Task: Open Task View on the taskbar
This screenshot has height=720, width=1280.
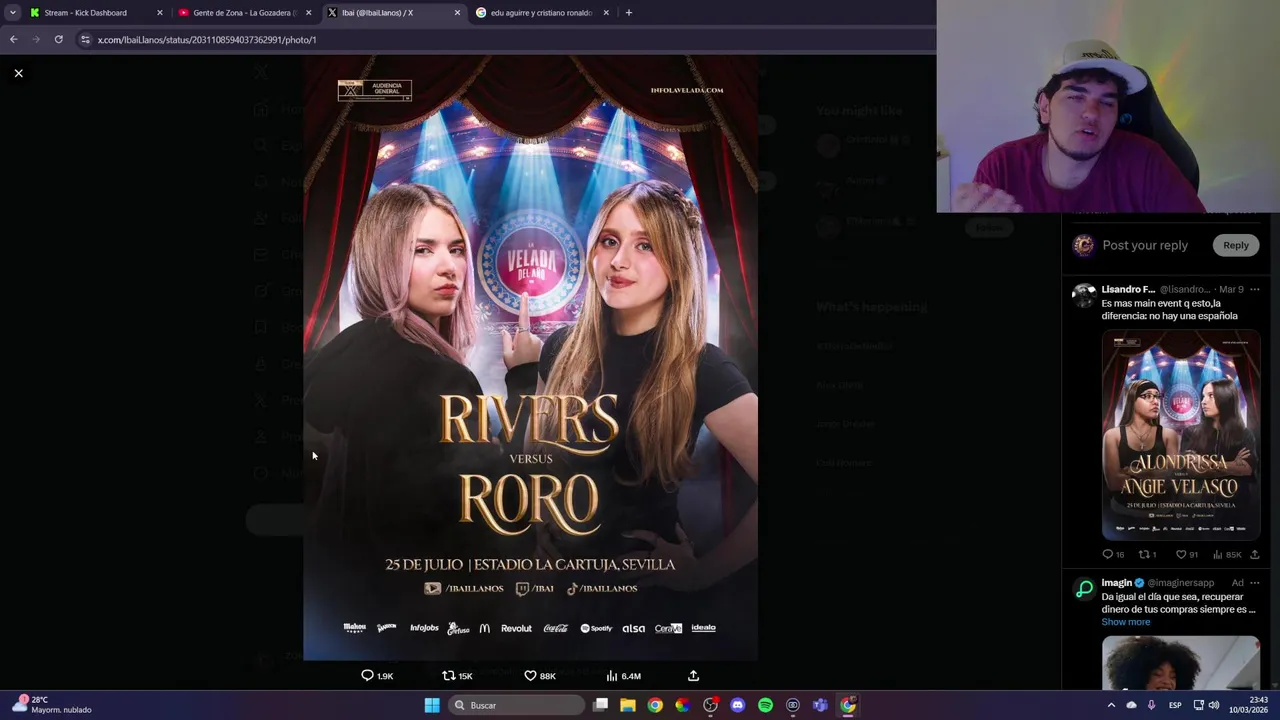Action: [x=600, y=705]
